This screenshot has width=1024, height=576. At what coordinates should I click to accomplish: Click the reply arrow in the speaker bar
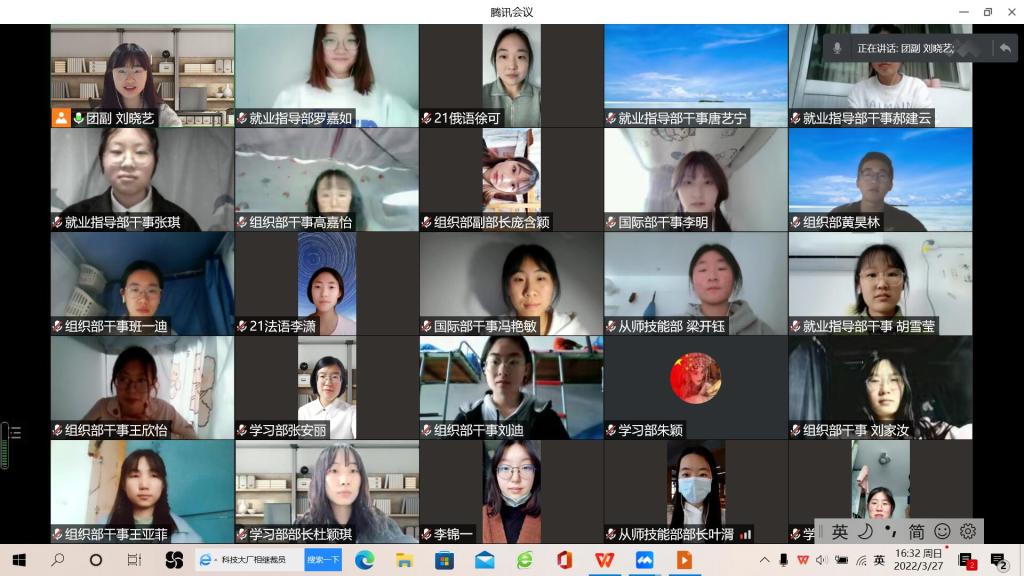1004,48
